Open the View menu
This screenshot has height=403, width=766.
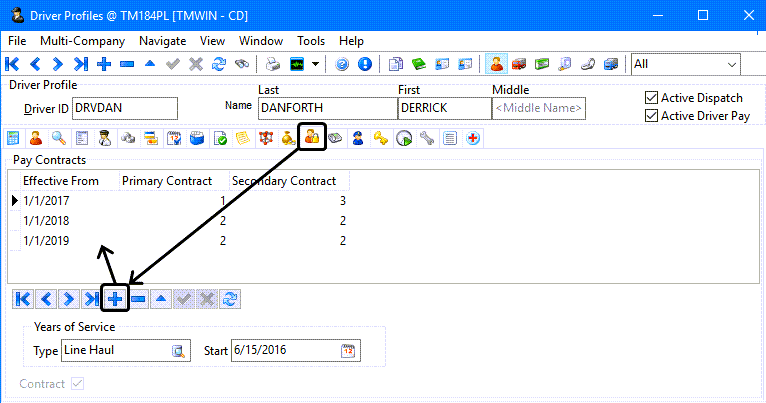coord(212,41)
